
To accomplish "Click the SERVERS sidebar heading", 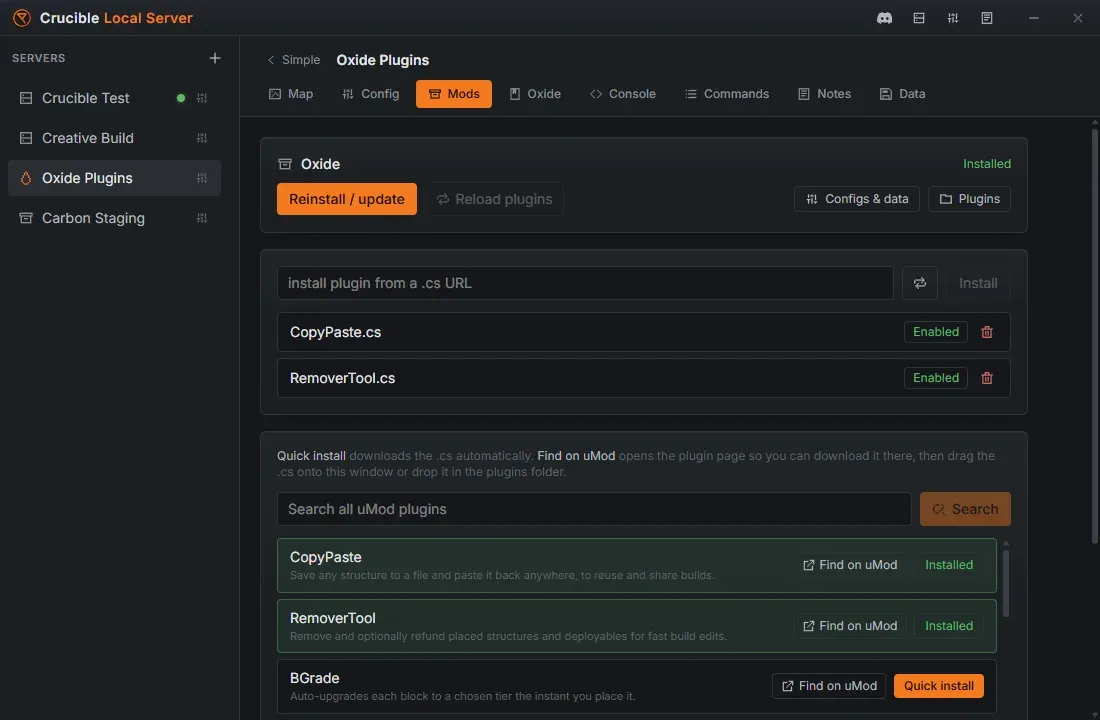I will pos(39,58).
